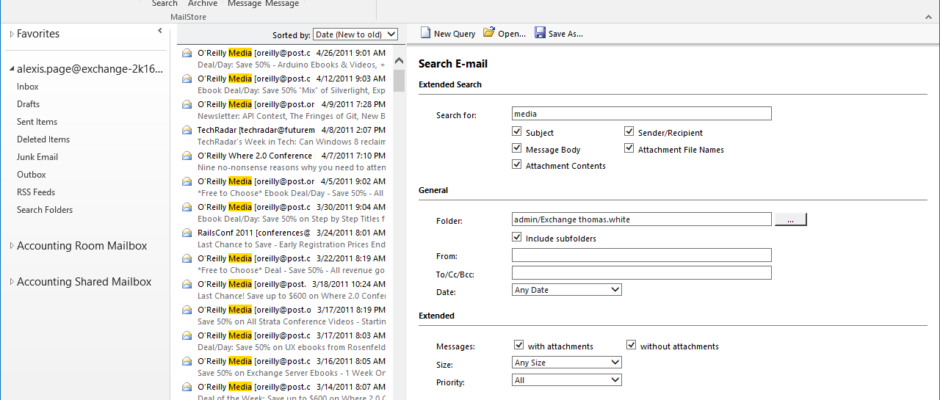940x400 pixels.
Task: Click envelope icon of 3/18/2011 10:24 AM email
Action: 186,284
